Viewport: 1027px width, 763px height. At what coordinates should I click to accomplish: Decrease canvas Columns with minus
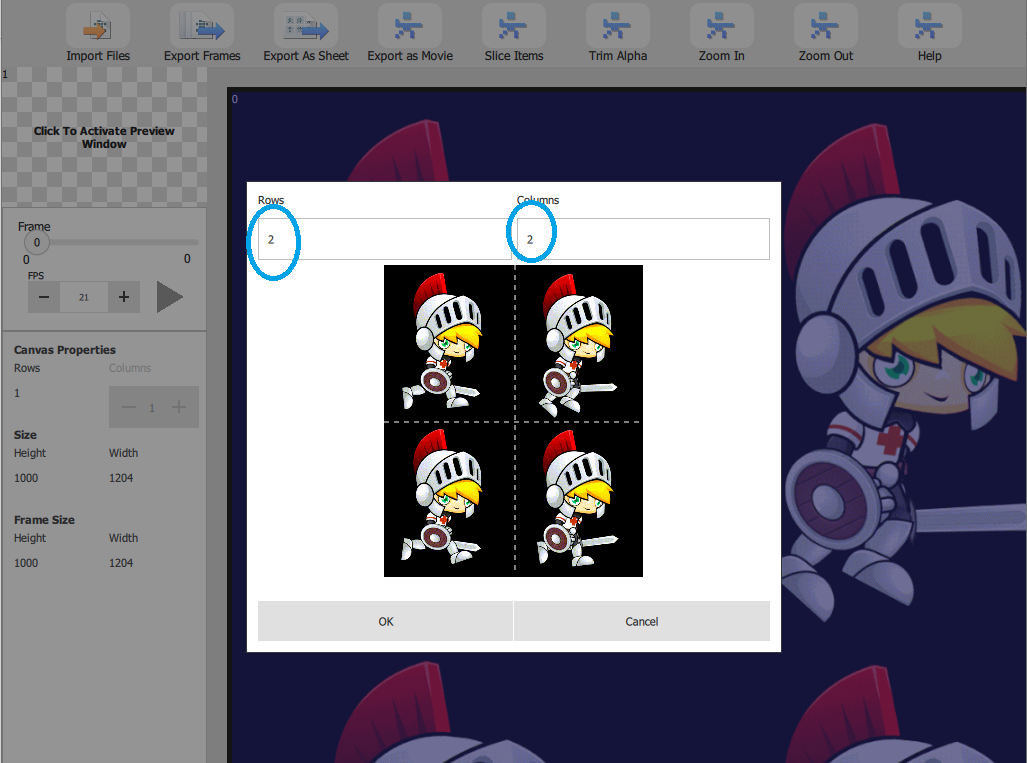128,407
